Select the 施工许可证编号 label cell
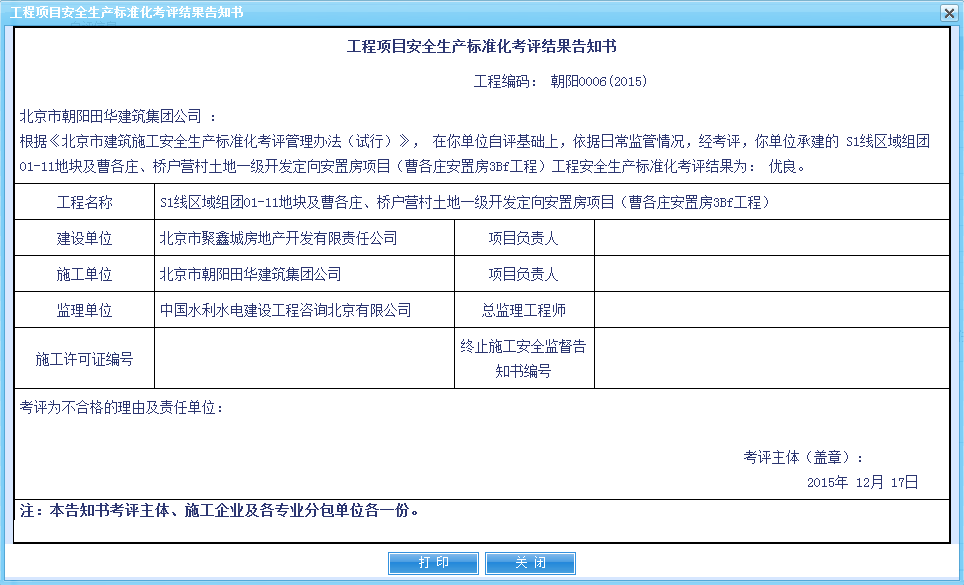964x585 pixels. pyautogui.click(x=84, y=358)
